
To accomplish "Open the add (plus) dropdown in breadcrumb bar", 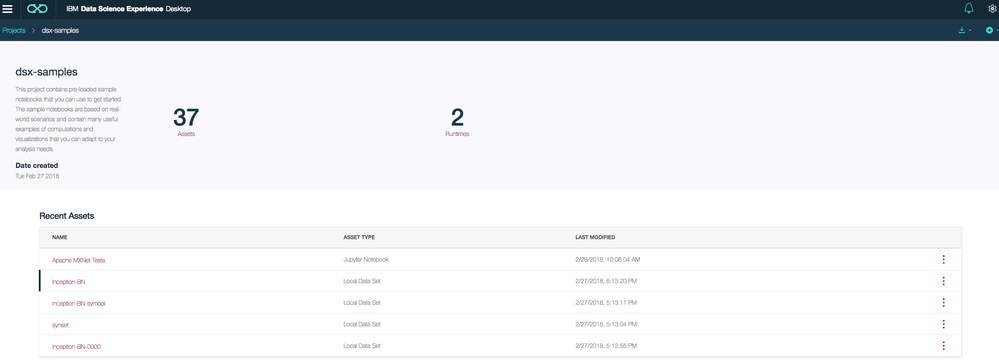I will coord(991,30).
